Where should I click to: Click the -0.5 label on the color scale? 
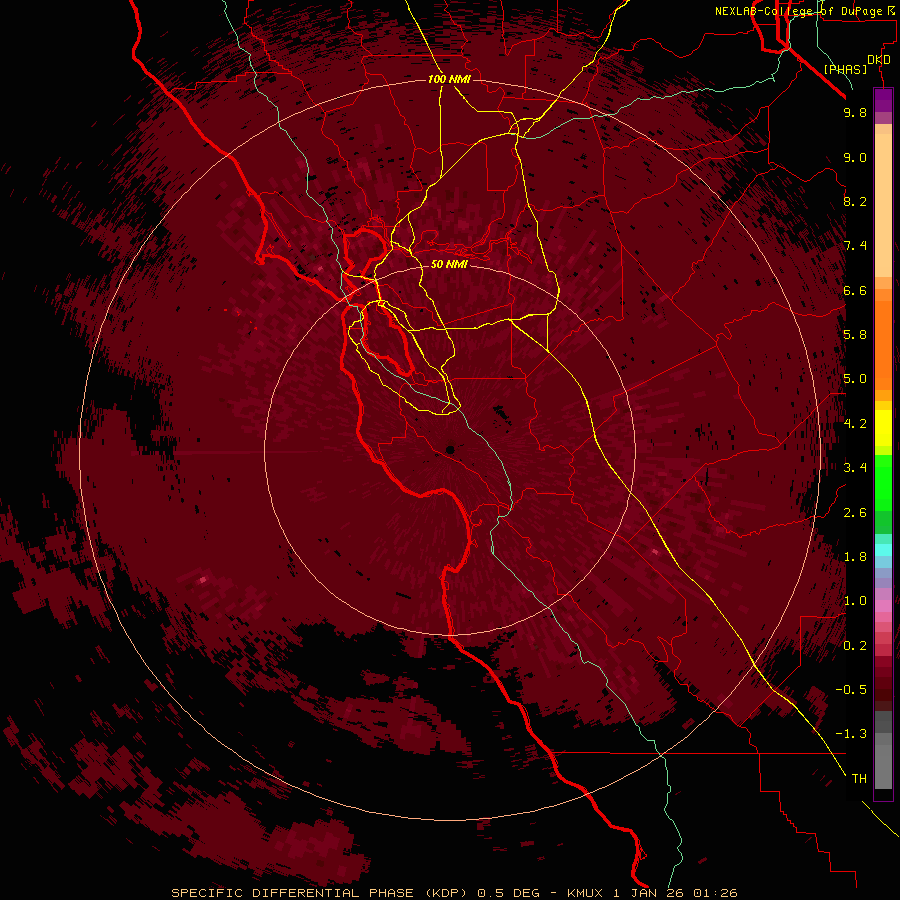point(851,690)
